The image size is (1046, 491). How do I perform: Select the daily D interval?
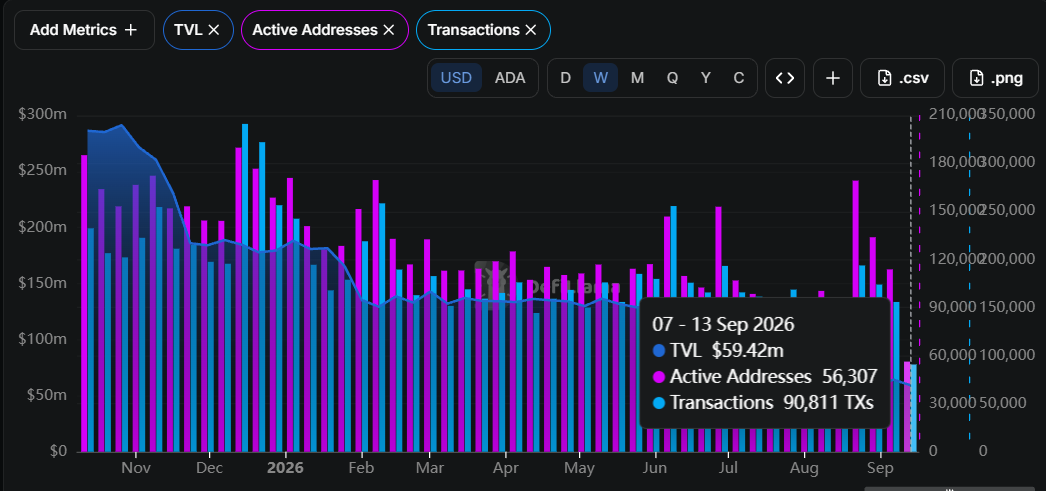pos(565,78)
